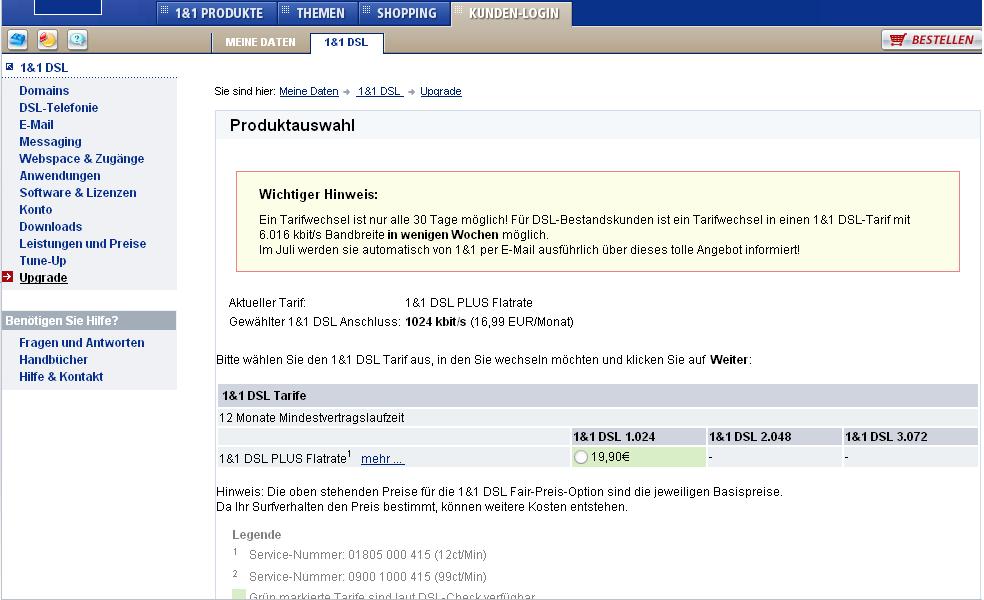Switch to the Meine Daten tab
The image size is (984, 600).
point(260,42)
